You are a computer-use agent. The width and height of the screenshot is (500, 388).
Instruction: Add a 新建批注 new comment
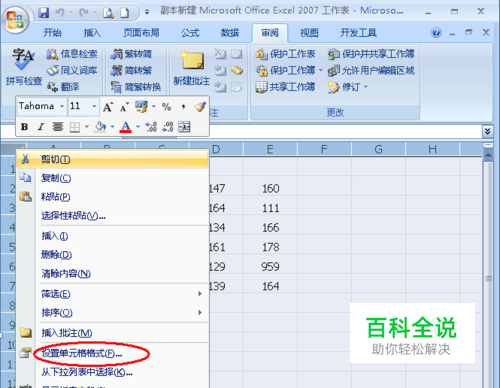(192, 68)
